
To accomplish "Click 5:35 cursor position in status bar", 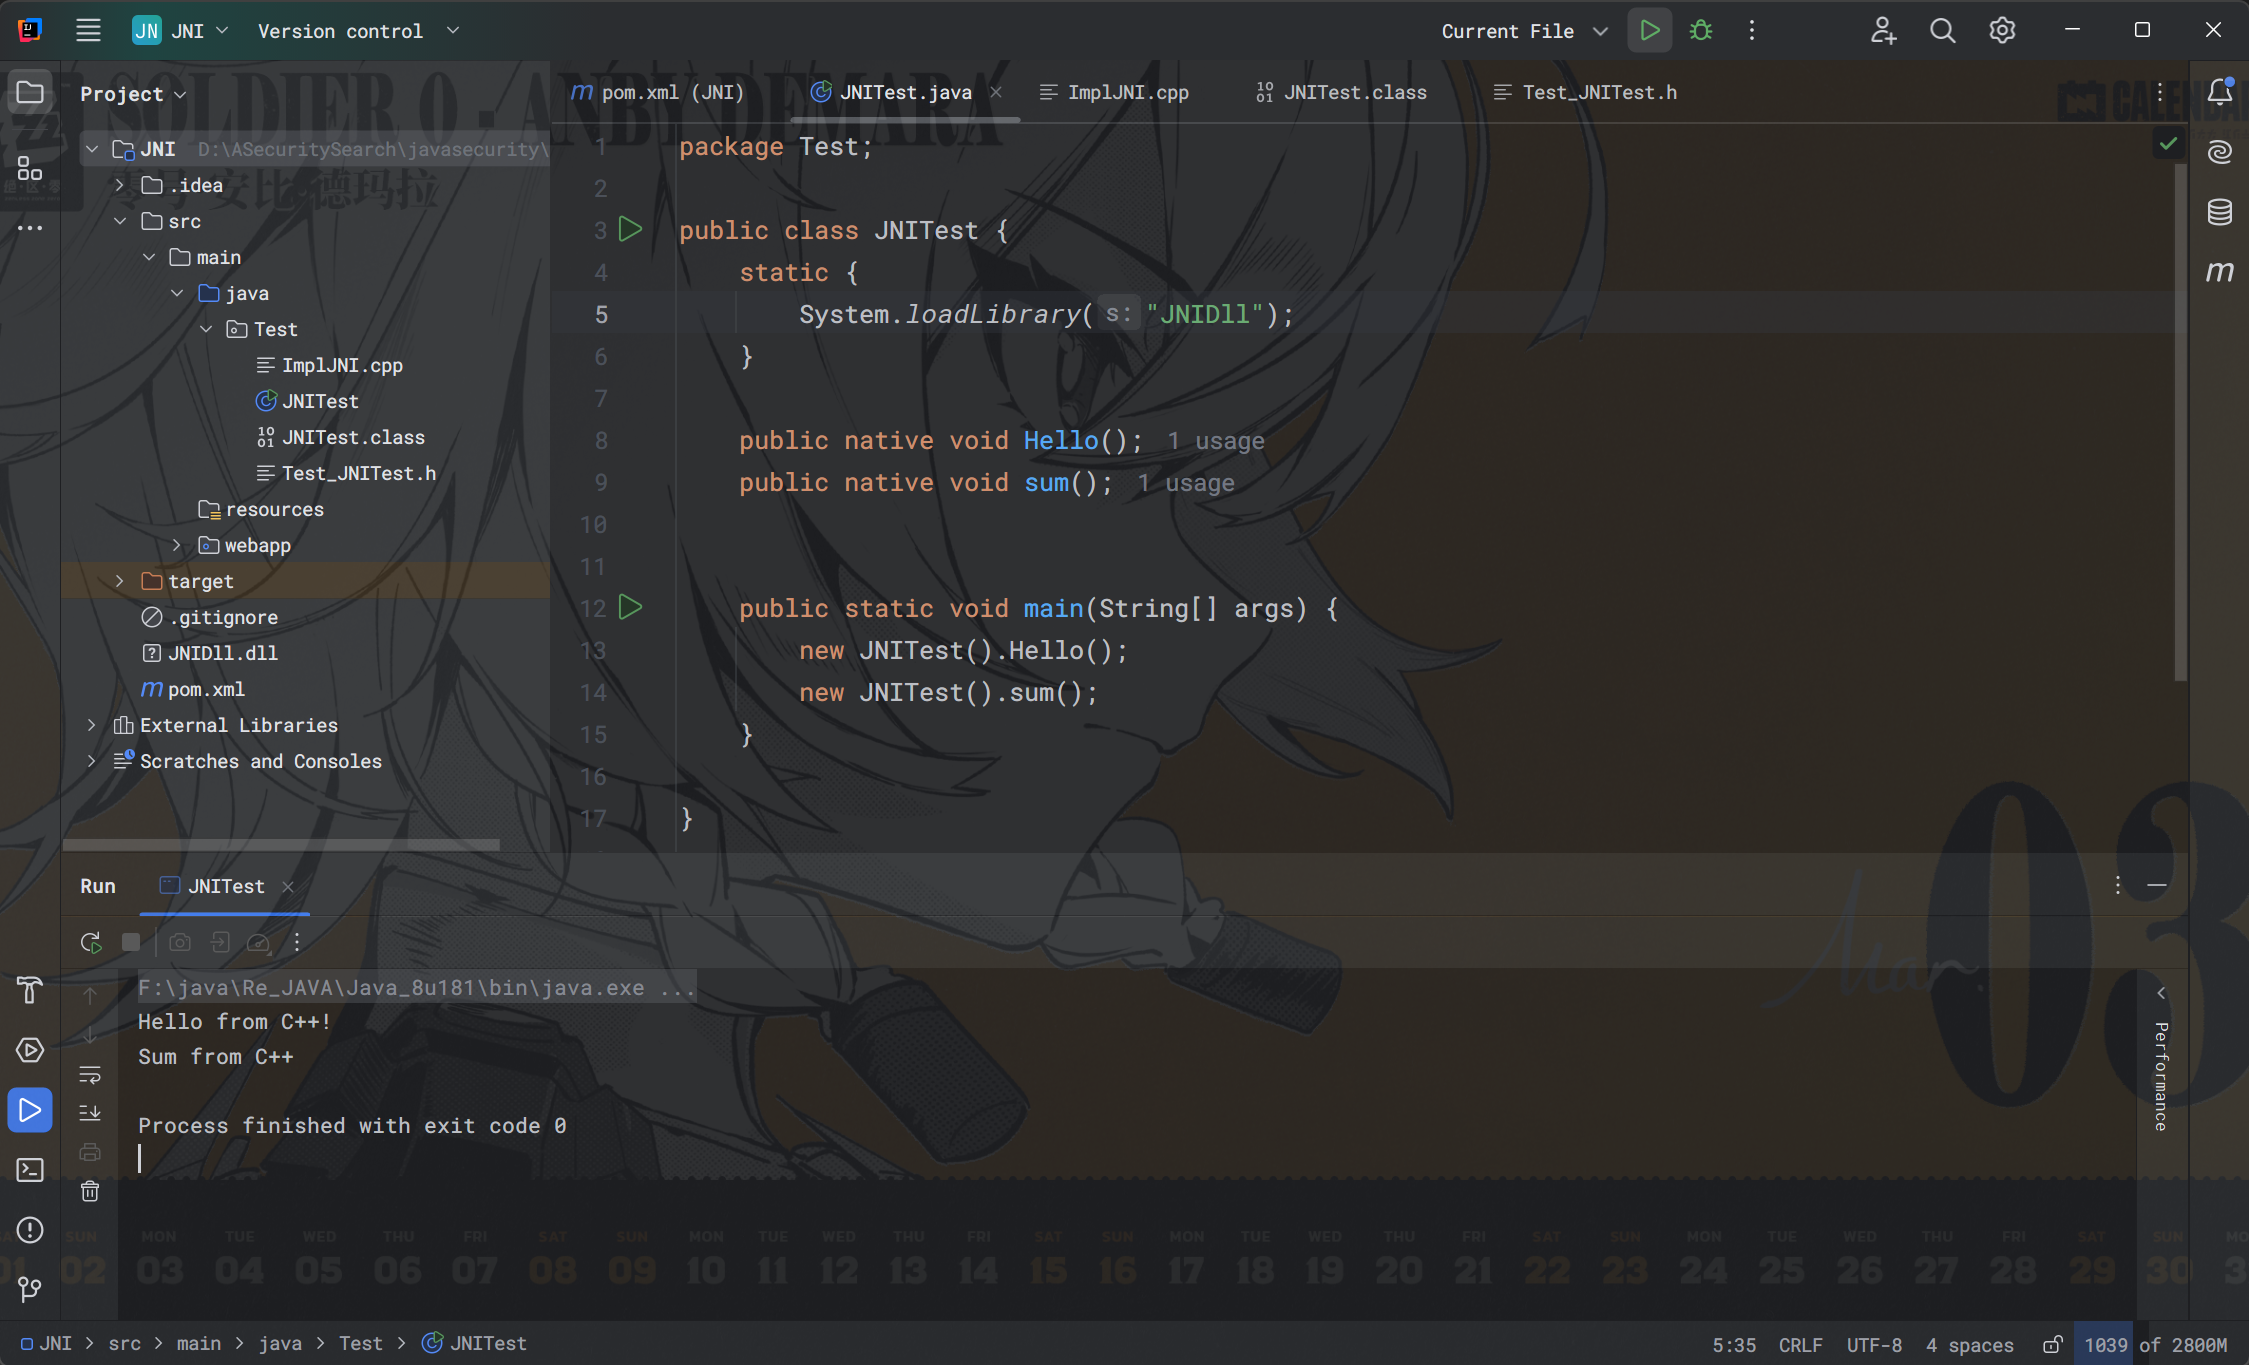I will click(x=1734, y=1345).
